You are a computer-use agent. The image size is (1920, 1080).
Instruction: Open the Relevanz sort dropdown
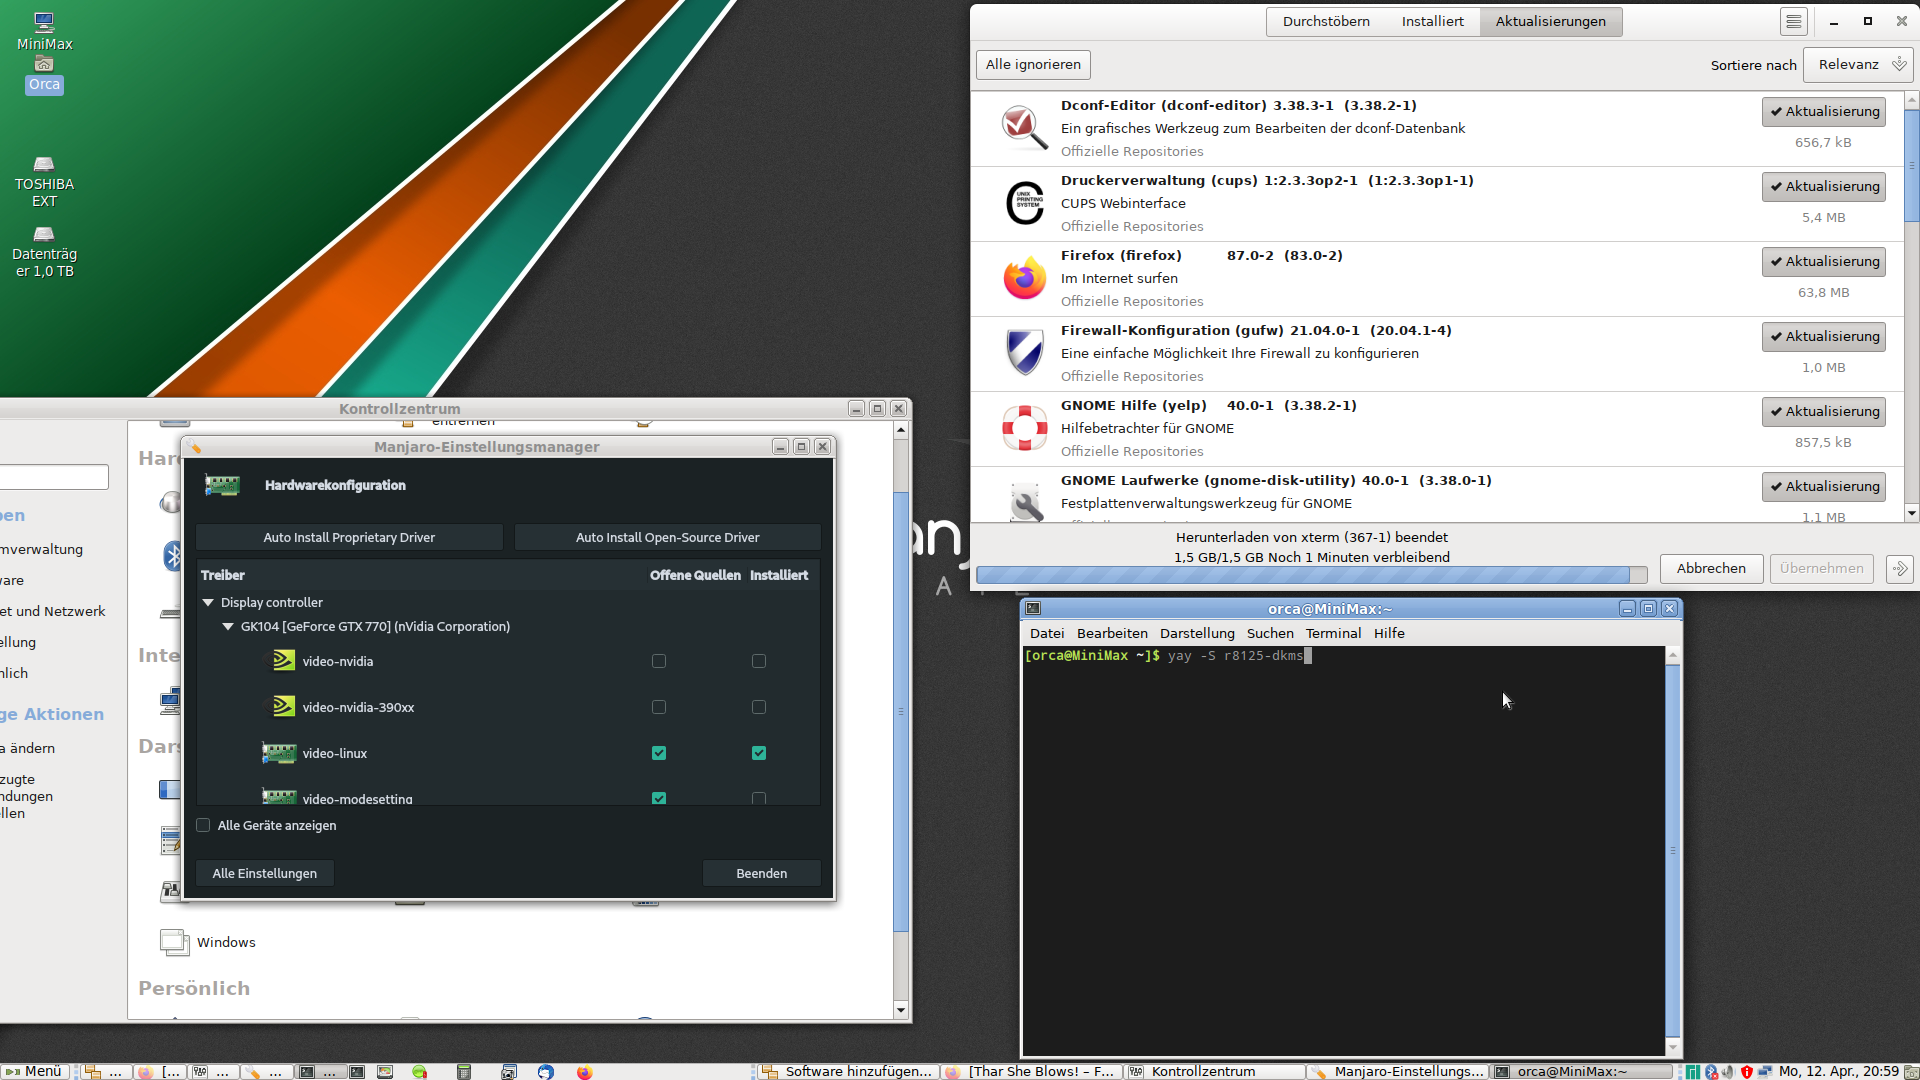tap(1858, 65)
